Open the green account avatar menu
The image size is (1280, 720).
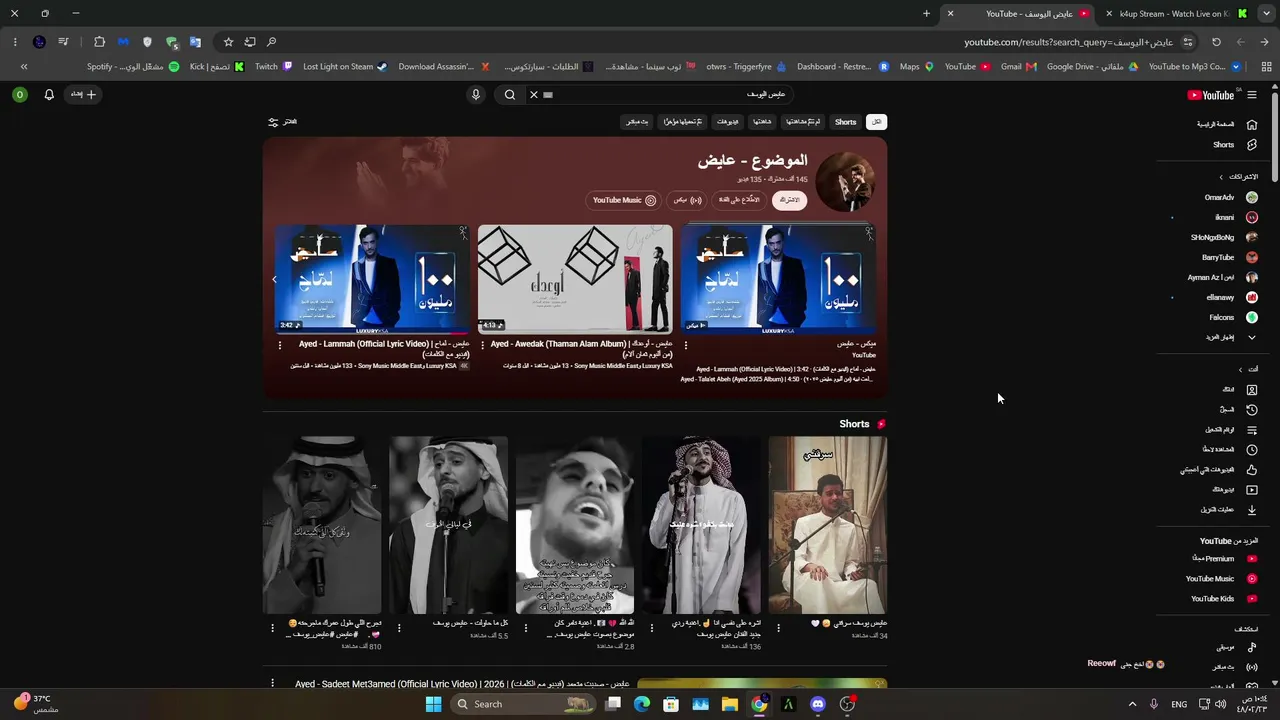20,95
